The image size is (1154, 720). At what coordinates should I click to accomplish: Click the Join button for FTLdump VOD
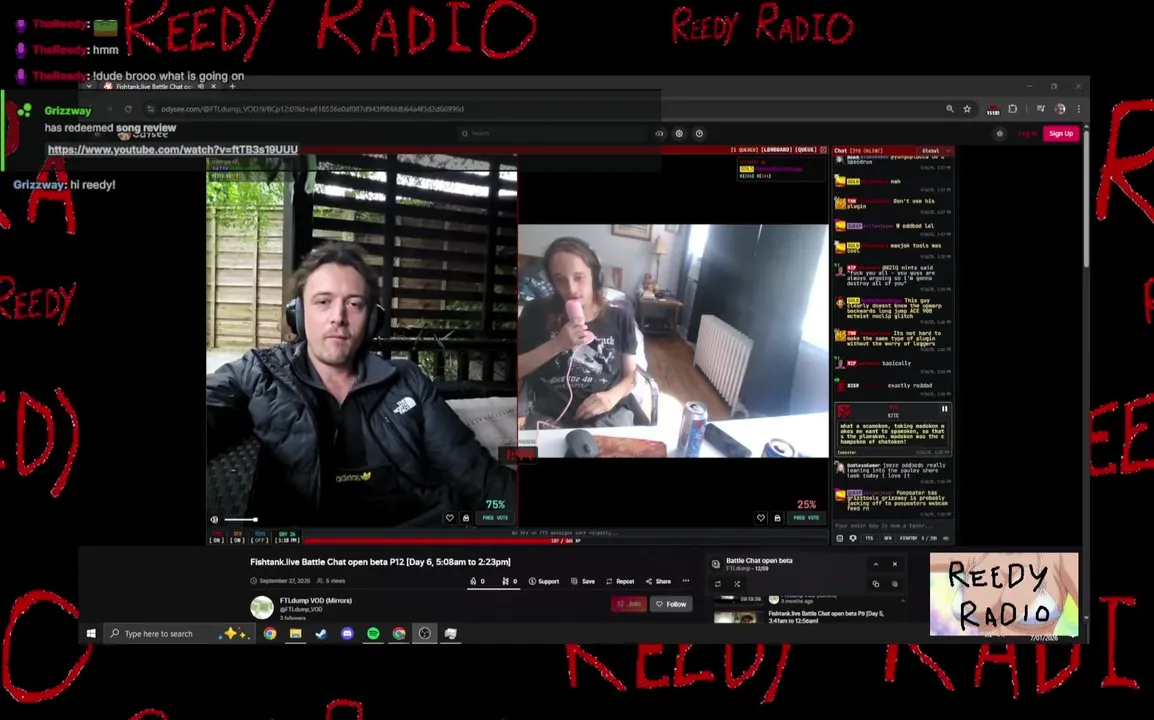629,604
